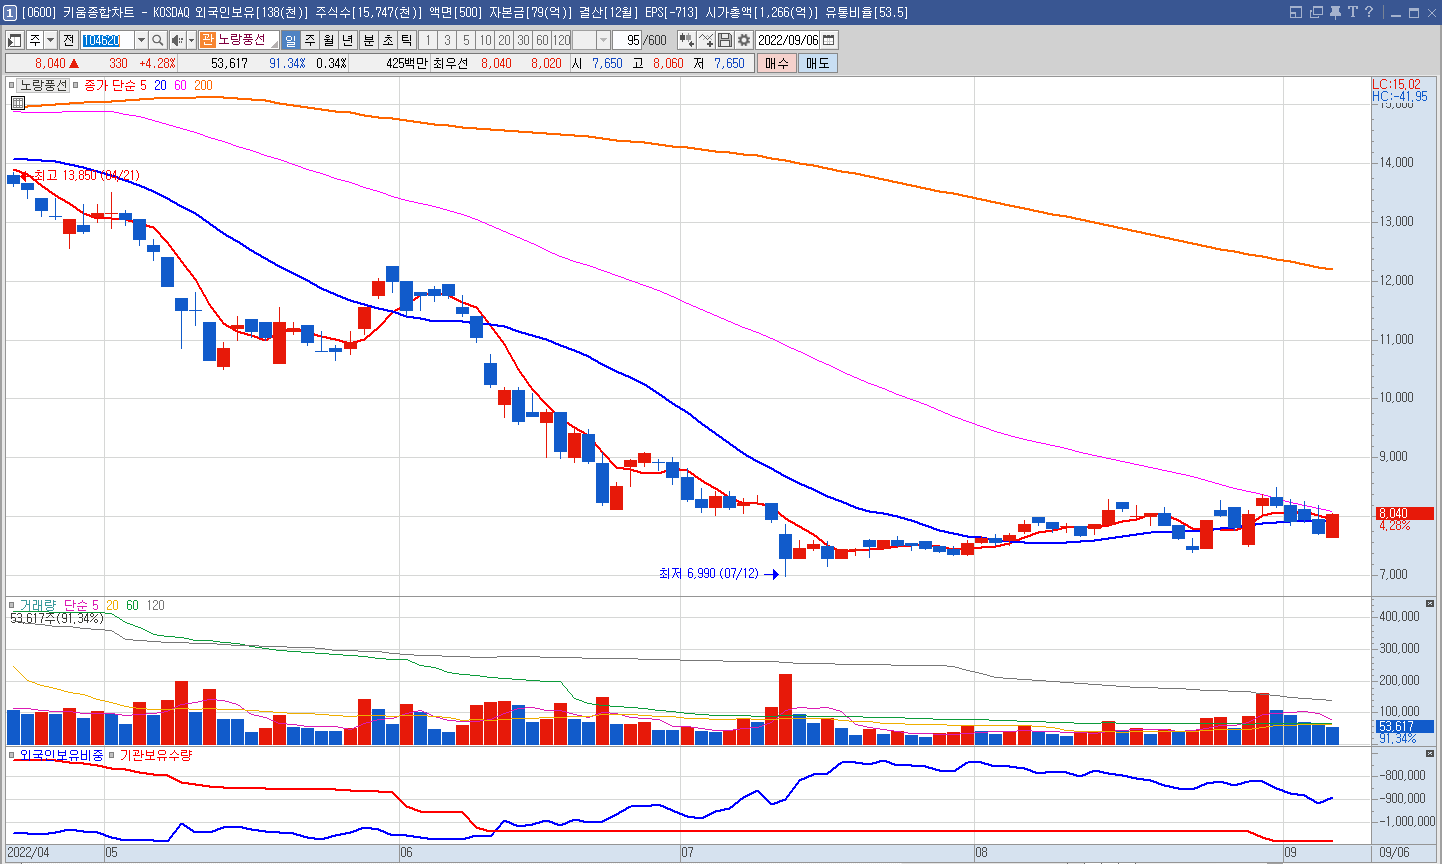Click the blue 53,617 volume axis marker
The image size is (1442, 864).
1405,727
